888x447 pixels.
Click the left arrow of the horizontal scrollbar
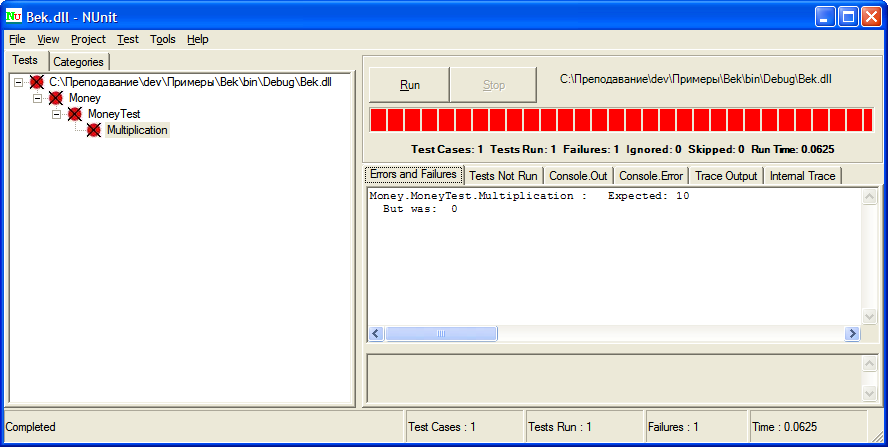click(377, 334)
